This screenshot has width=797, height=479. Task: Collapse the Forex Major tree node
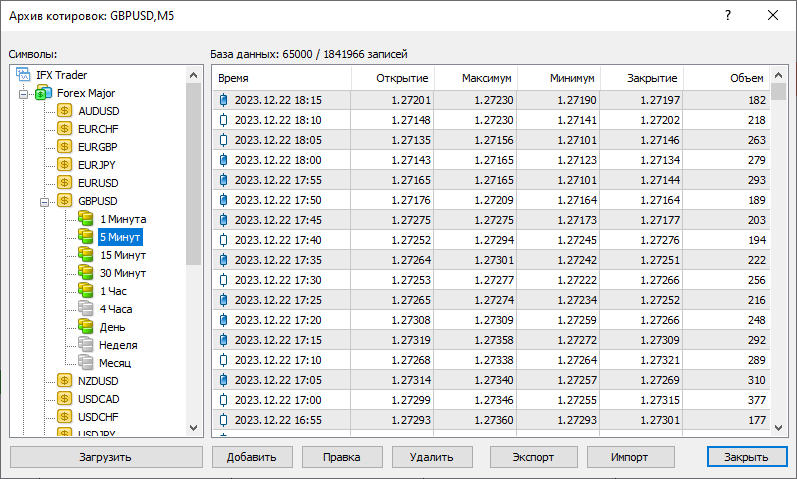click(23, 94)
